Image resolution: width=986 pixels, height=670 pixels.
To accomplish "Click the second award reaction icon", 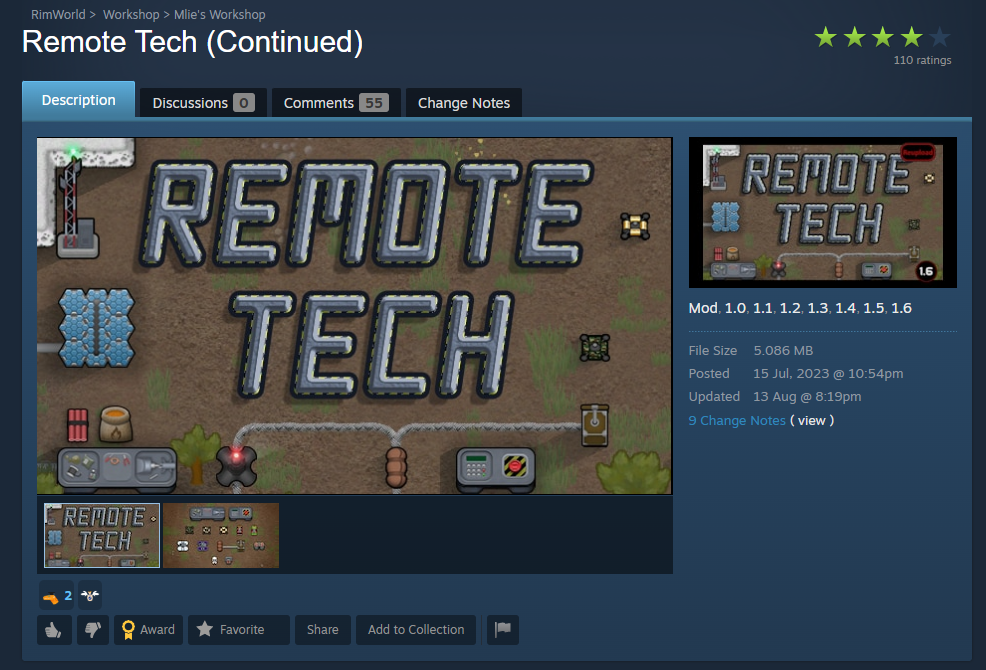I will [90, 595].
